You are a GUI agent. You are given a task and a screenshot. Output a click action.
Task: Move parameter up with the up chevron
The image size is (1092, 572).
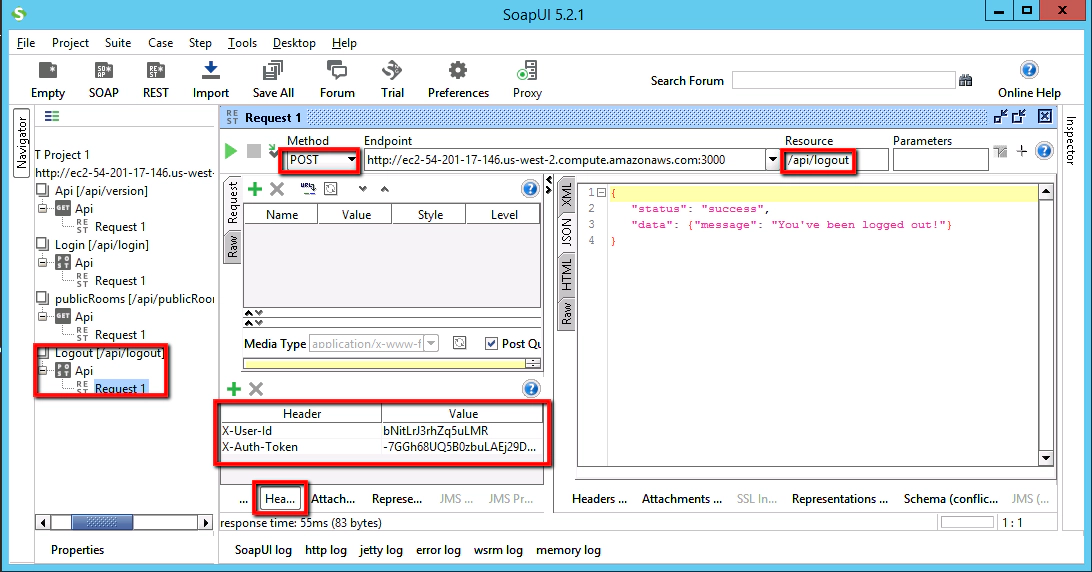coord(384,189)
